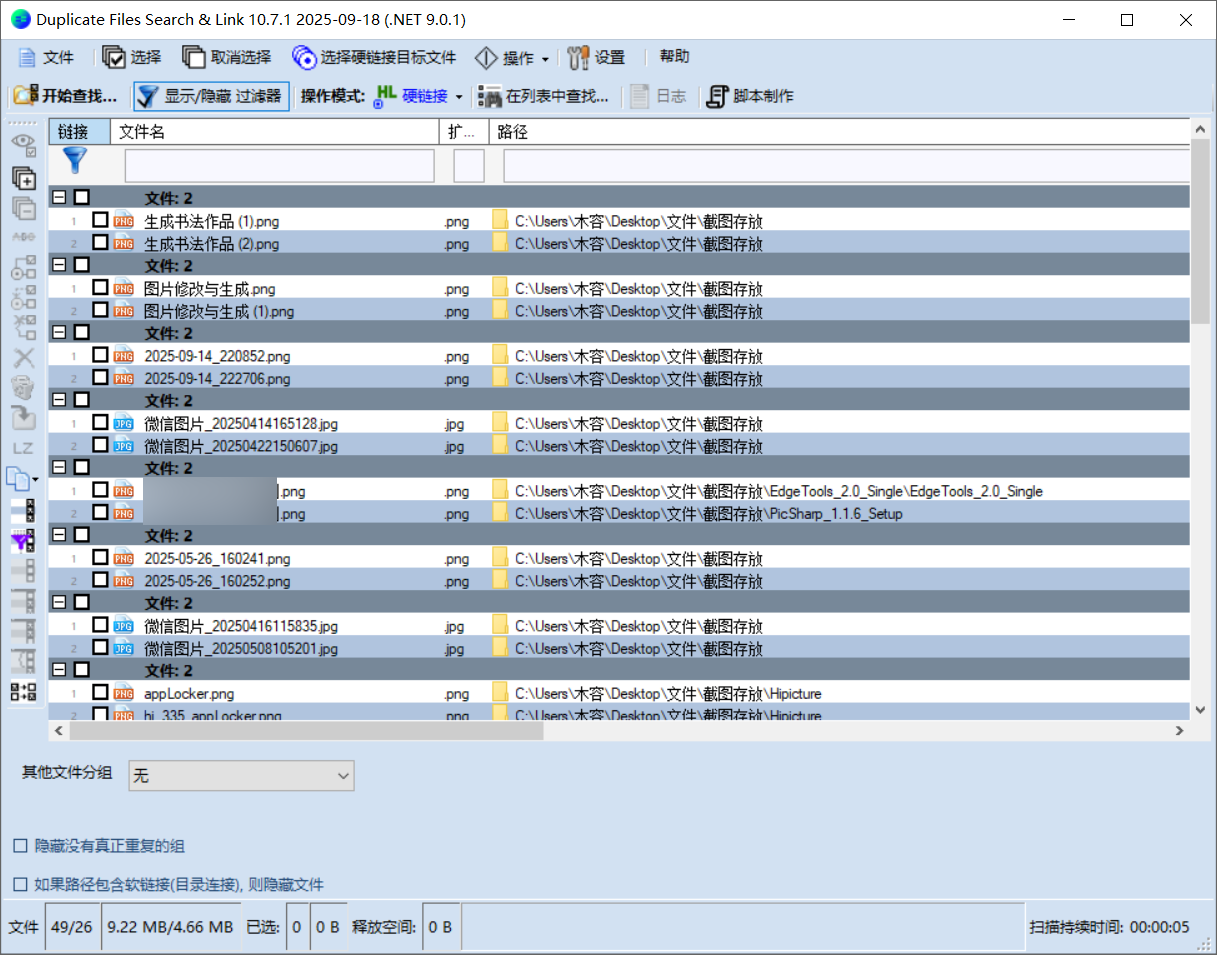This screenshot has width=1217, height=955.
Task: Enable 如果路径包含软链接 hide files checkbox
Action: (20, 884)
